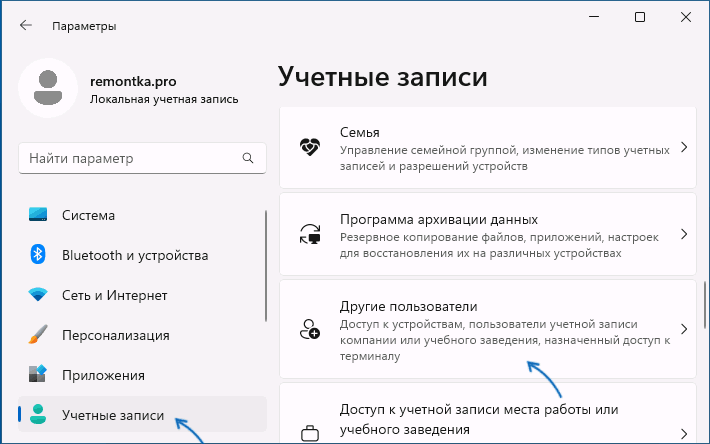Screen dimensions: 710x444
Task: Click the remontka.pro account name
Action: (133, 81)
